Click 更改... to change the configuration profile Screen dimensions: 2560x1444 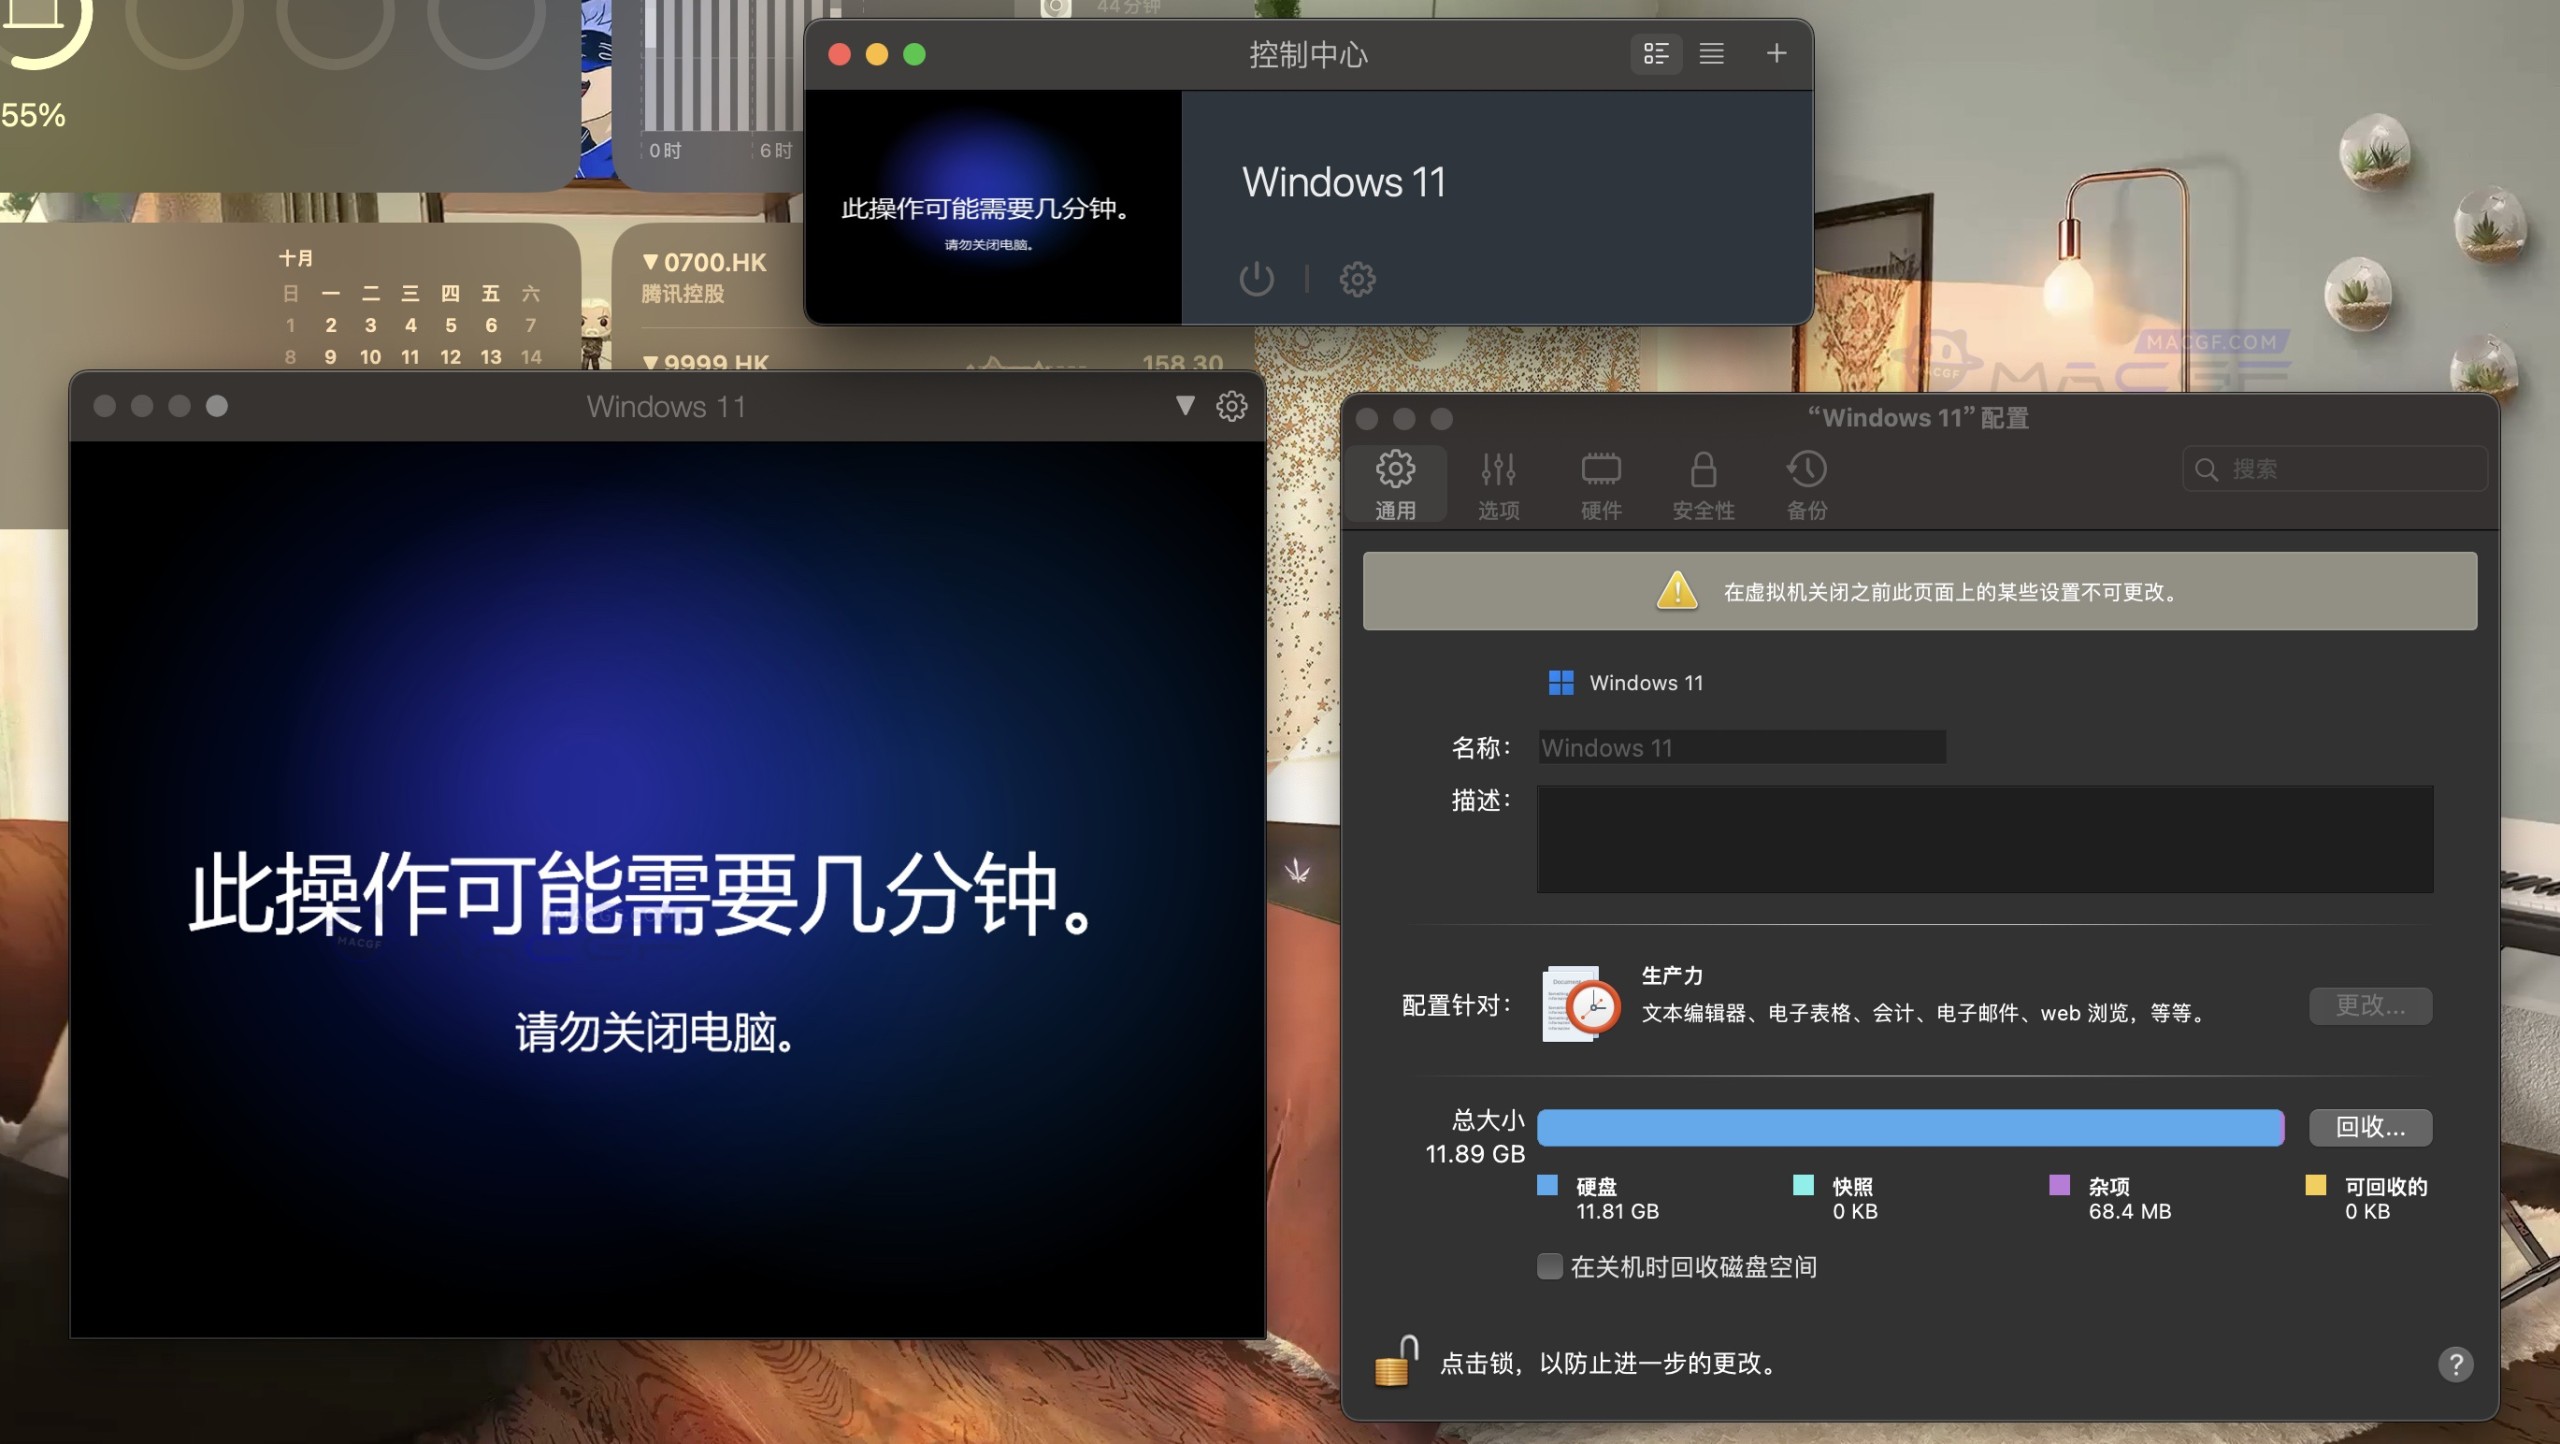[2370, 1006]
